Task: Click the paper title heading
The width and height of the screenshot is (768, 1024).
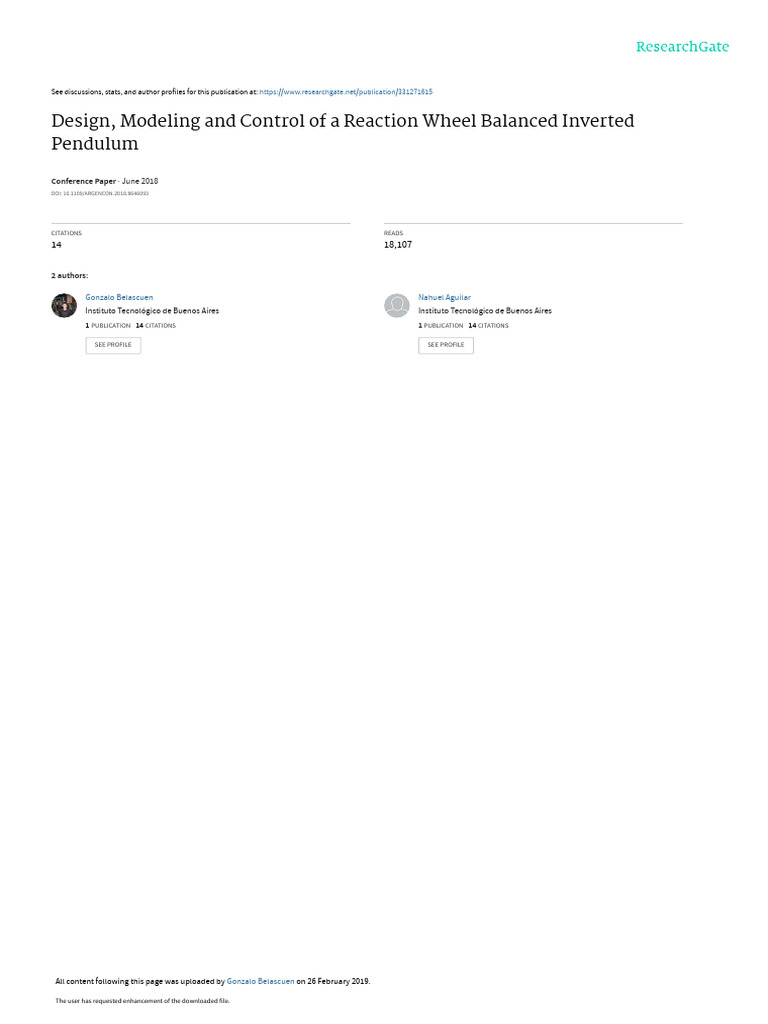Action: pyautogui.click(x=343, y=132)
